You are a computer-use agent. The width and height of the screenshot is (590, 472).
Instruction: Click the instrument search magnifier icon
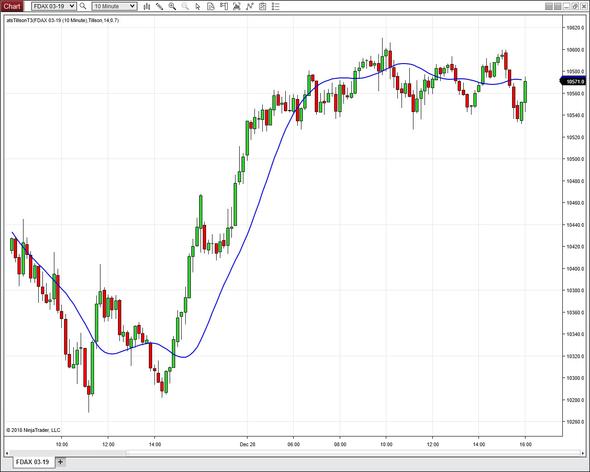click(83, 6)
